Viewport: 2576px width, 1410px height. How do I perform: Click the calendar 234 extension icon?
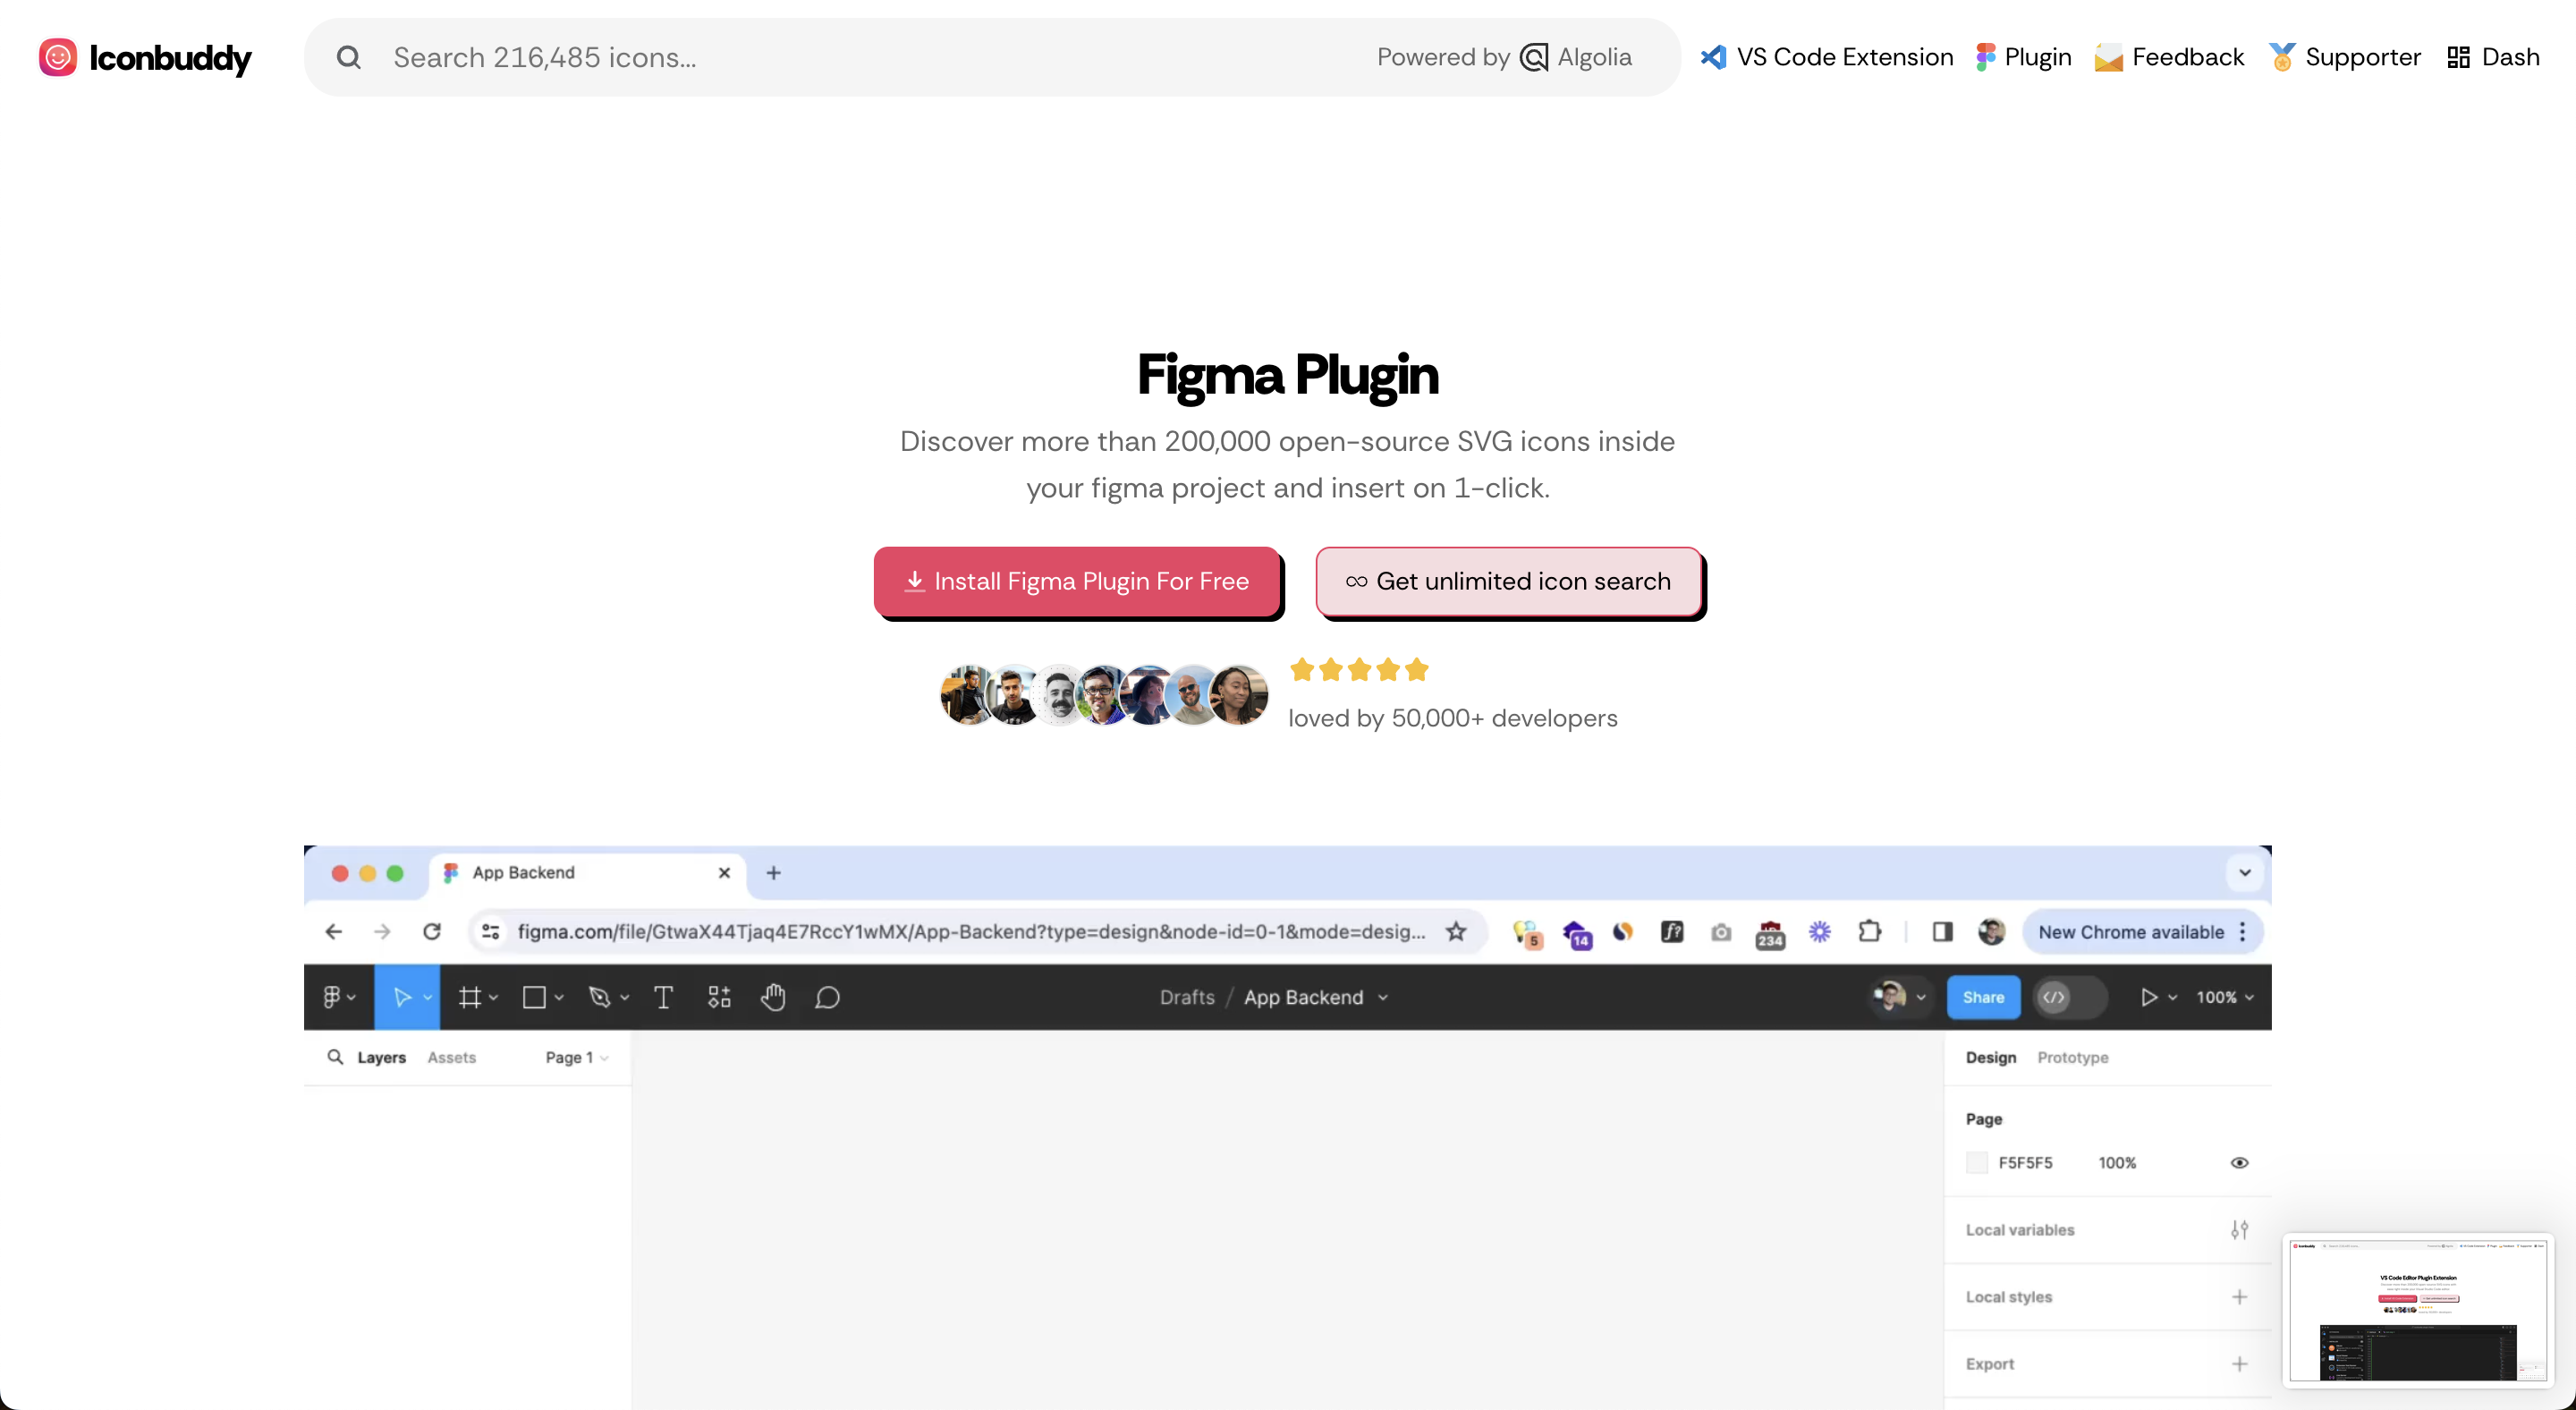tap(1770, 933)
